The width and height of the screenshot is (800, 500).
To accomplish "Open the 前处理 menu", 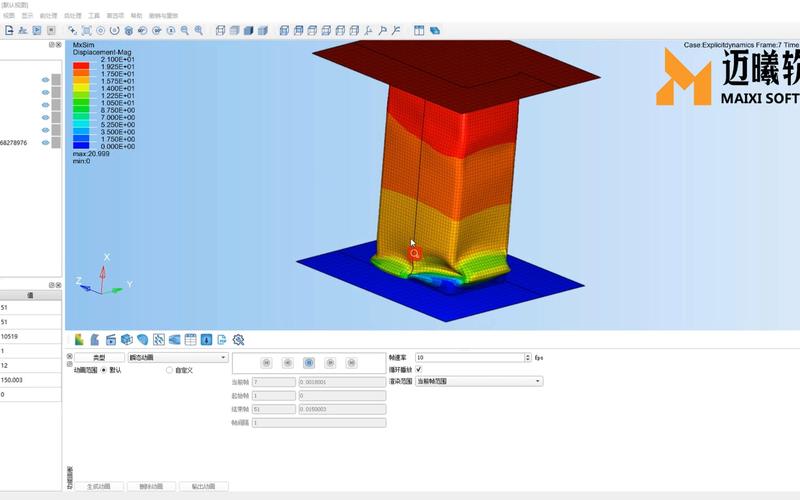I will [x=48, y=16].
